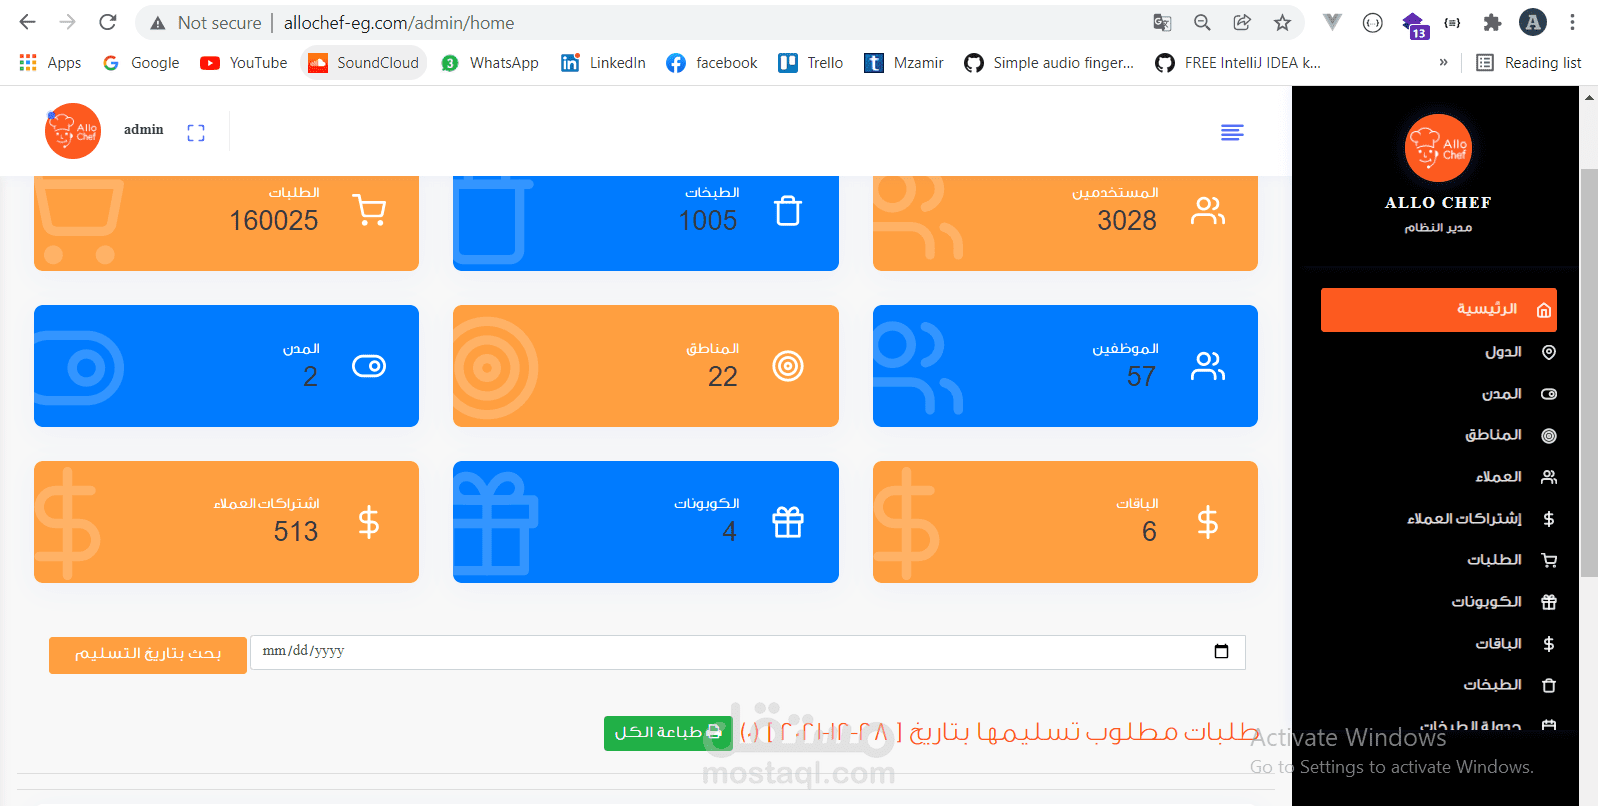The width and height of the screenshot is (1598, 806).
Task: Open المناطق sidebar menu item
Action: [x=1493, y=435]
